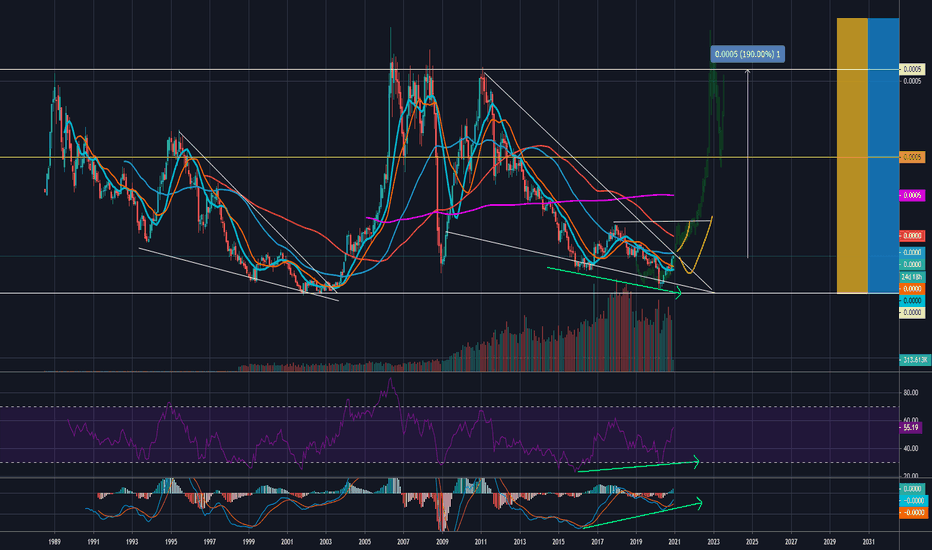Viewport: 932px width, 550px height.
Task: Click the 1995 label on the time axis
Action: coord(171,542)
